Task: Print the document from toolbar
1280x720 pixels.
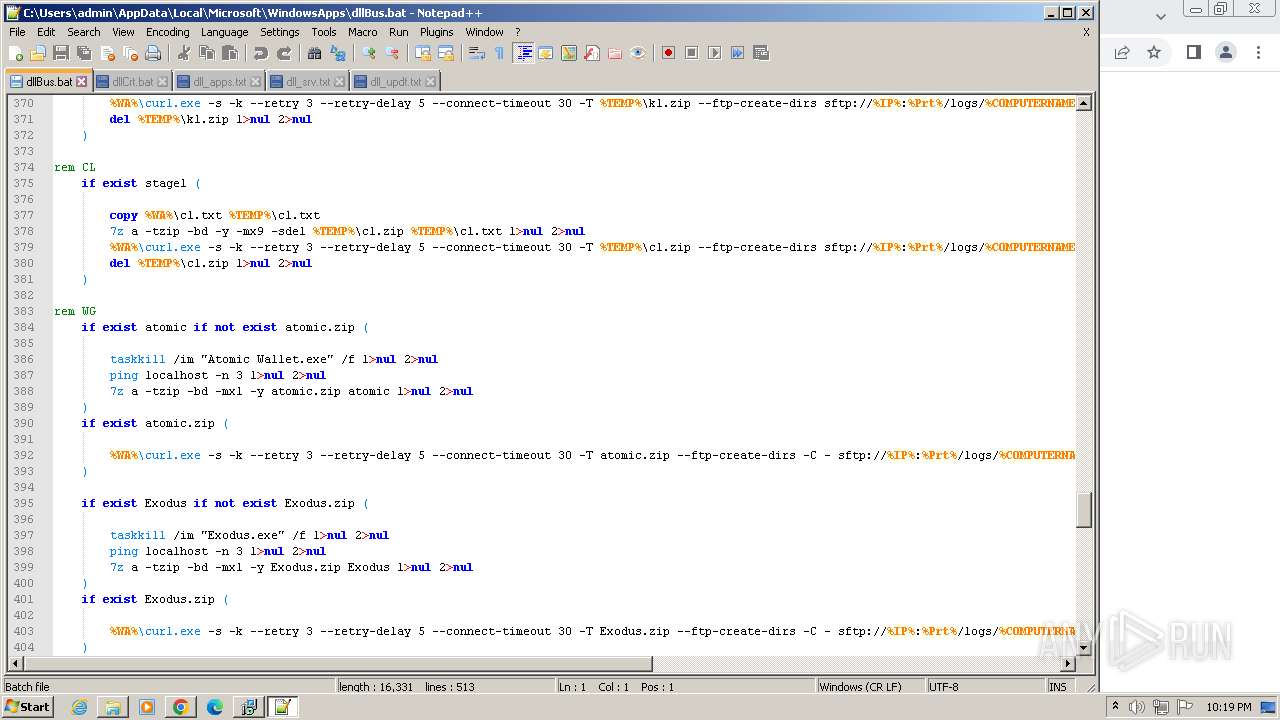Action: (x=153, y=53)
